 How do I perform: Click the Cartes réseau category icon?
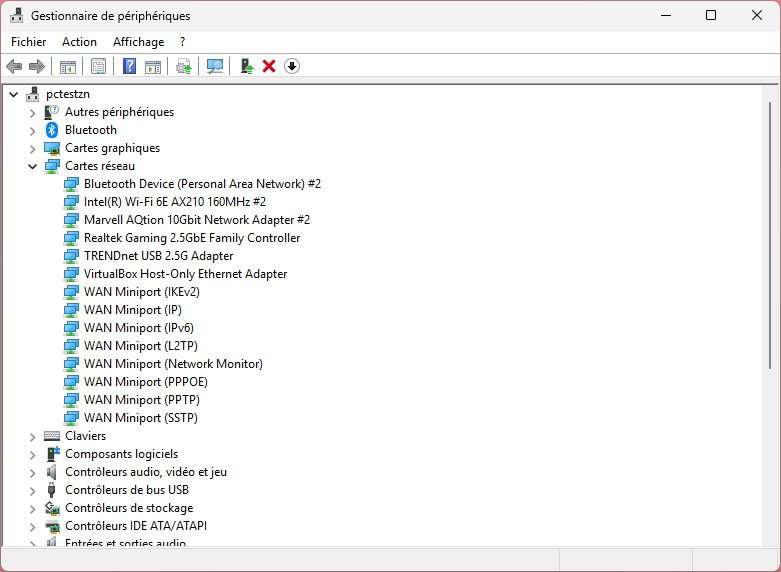52,166
